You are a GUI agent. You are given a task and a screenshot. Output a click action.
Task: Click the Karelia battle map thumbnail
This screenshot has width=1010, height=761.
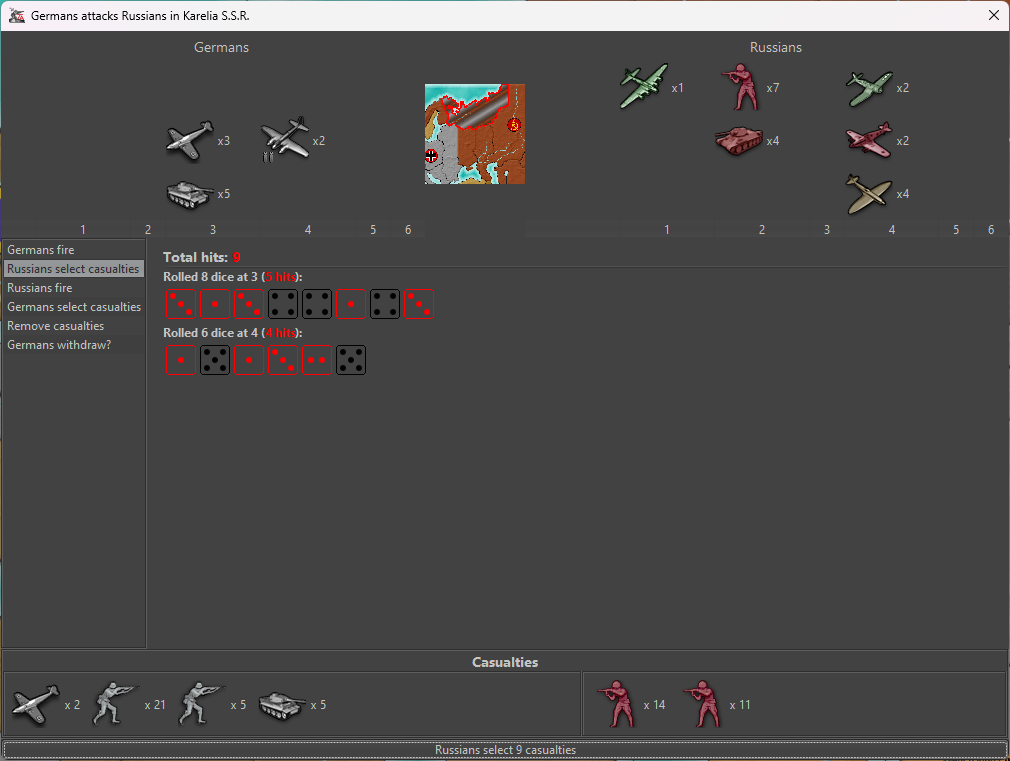pyautogui.click(x=475, y=134)
